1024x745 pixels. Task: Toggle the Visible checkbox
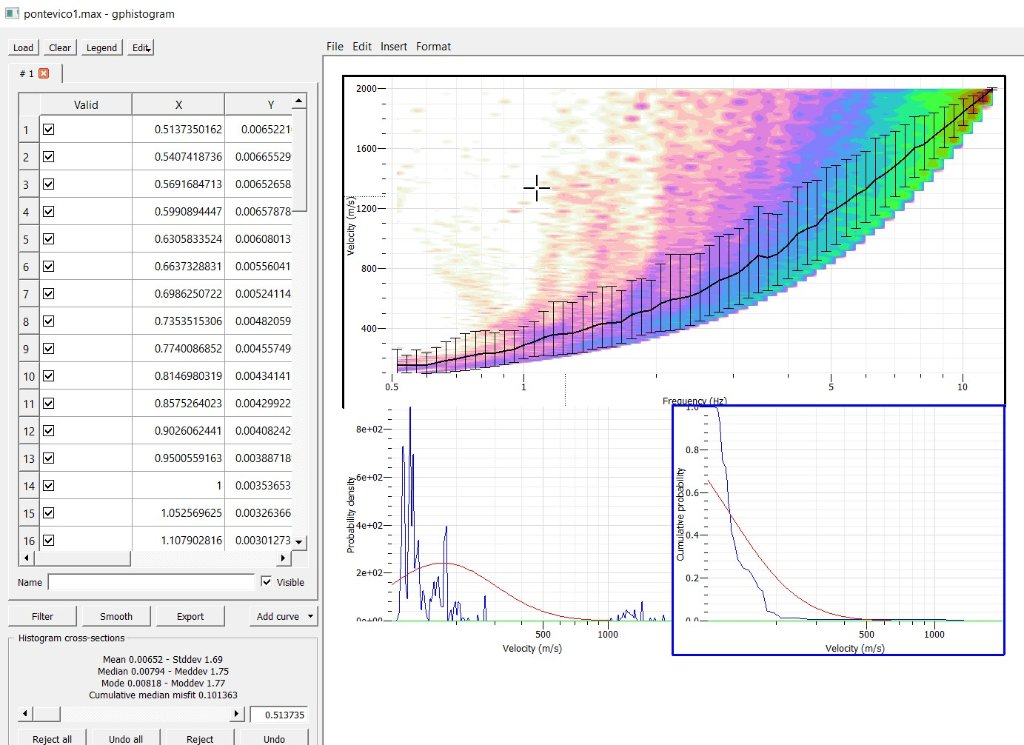click(265, 582)
